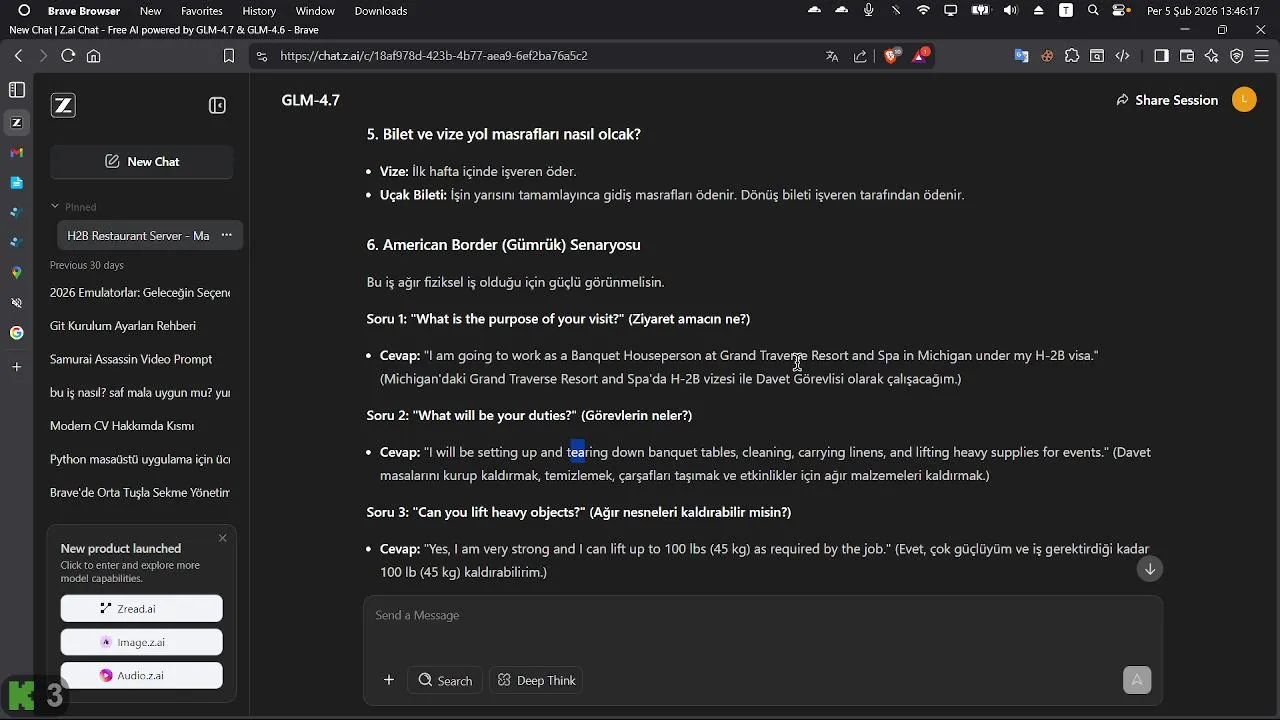Screen dimensions: 1280x720
Task: Open the Google Maps sidebar shortcut
Action: pos(16,272)
